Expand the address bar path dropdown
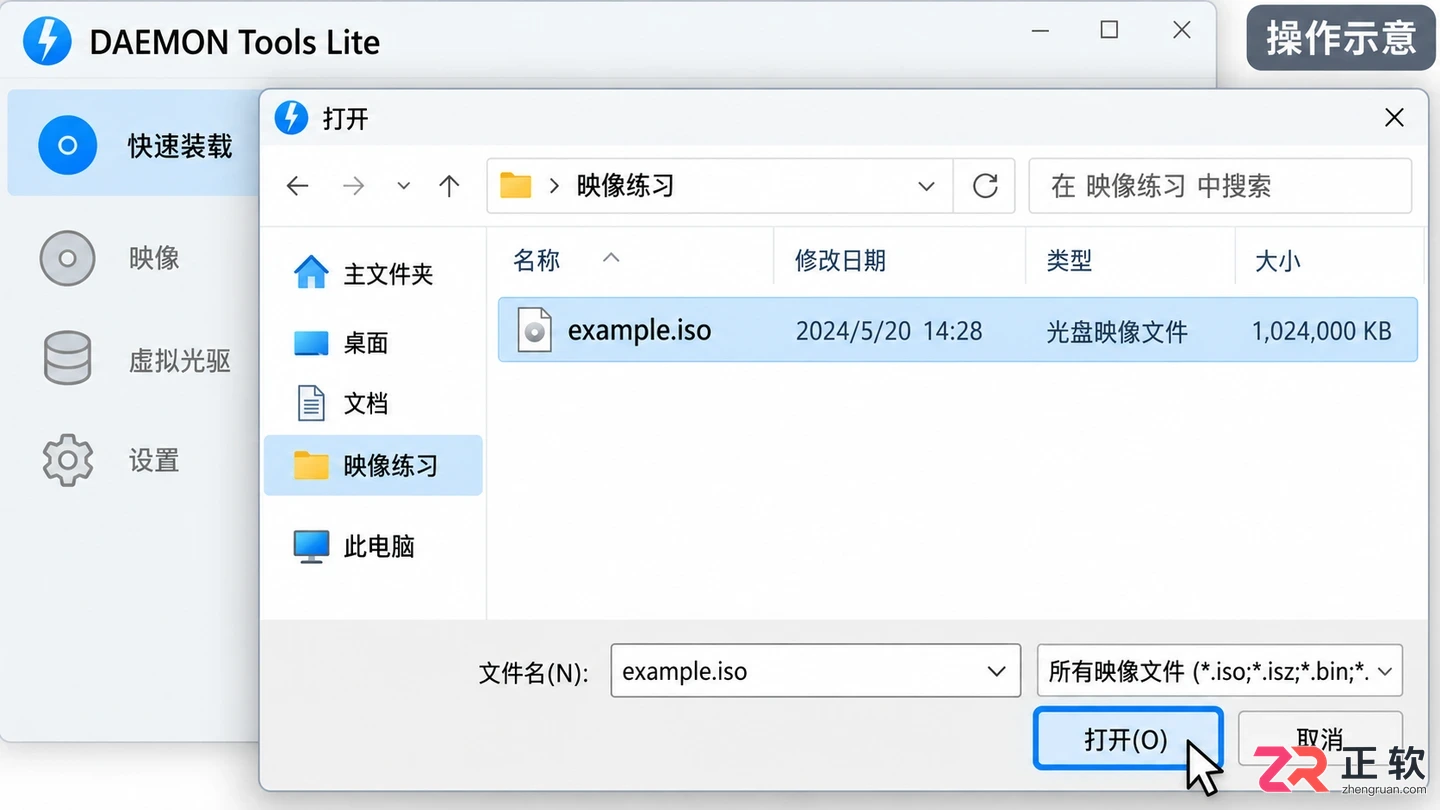This screenshot has width=1440, height=810. [926, 186]
